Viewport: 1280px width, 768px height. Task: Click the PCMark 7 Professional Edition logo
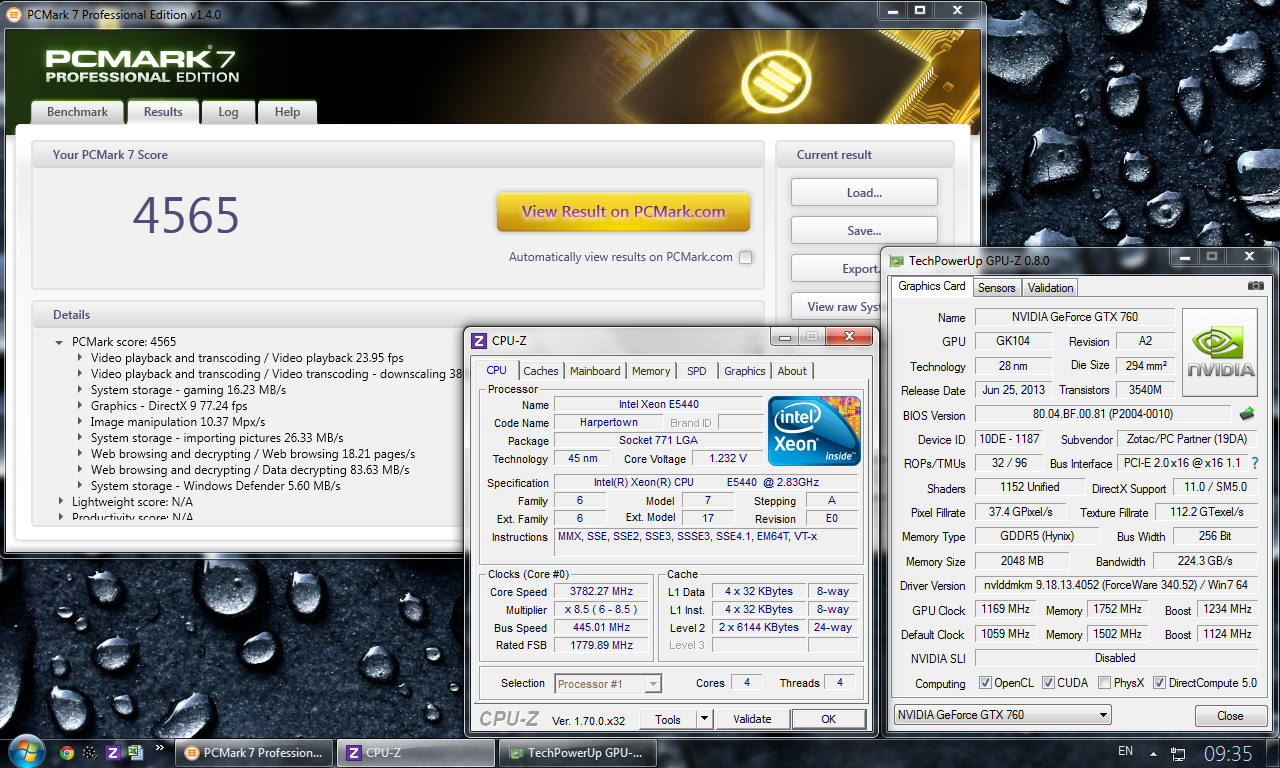(142, 66)
